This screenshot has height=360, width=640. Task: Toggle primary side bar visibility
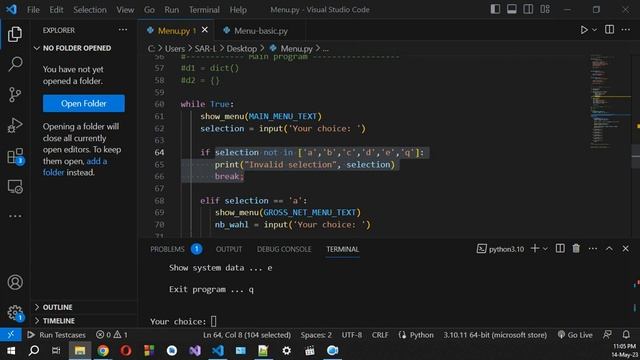coord(495,9)
